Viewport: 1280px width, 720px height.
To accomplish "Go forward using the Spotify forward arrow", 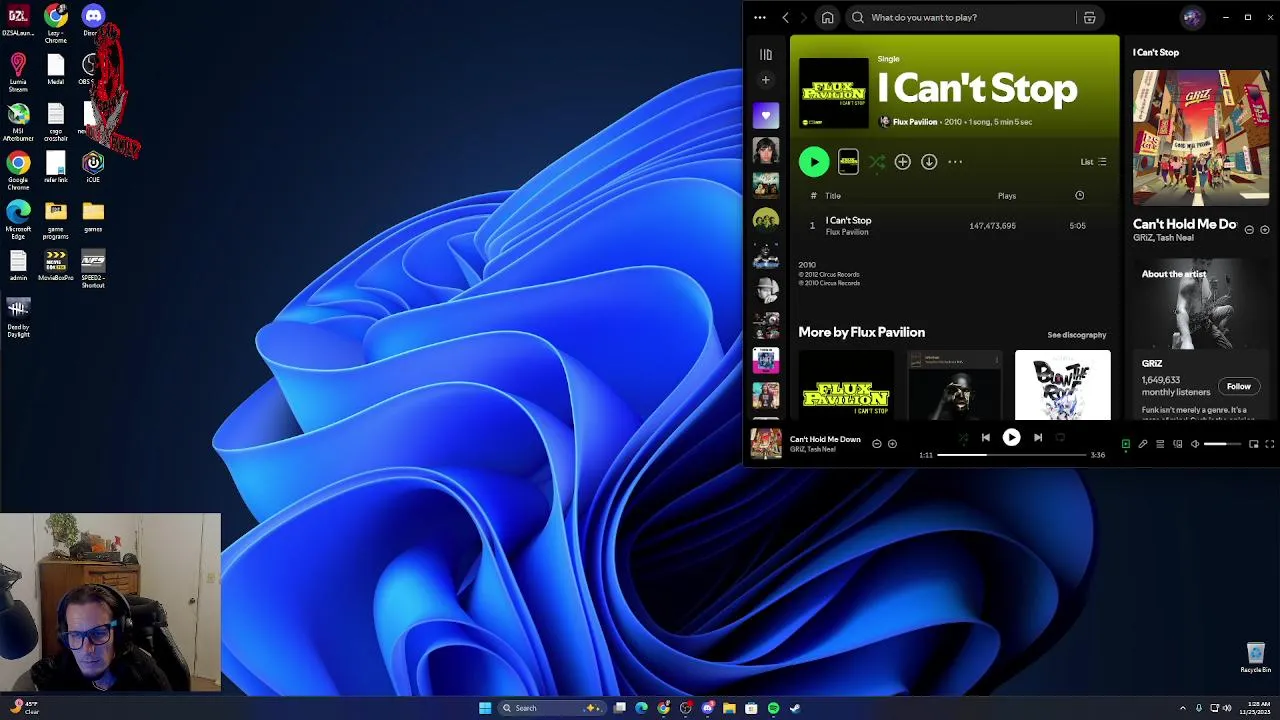I will pyautogui.click(x=803, y=17).
